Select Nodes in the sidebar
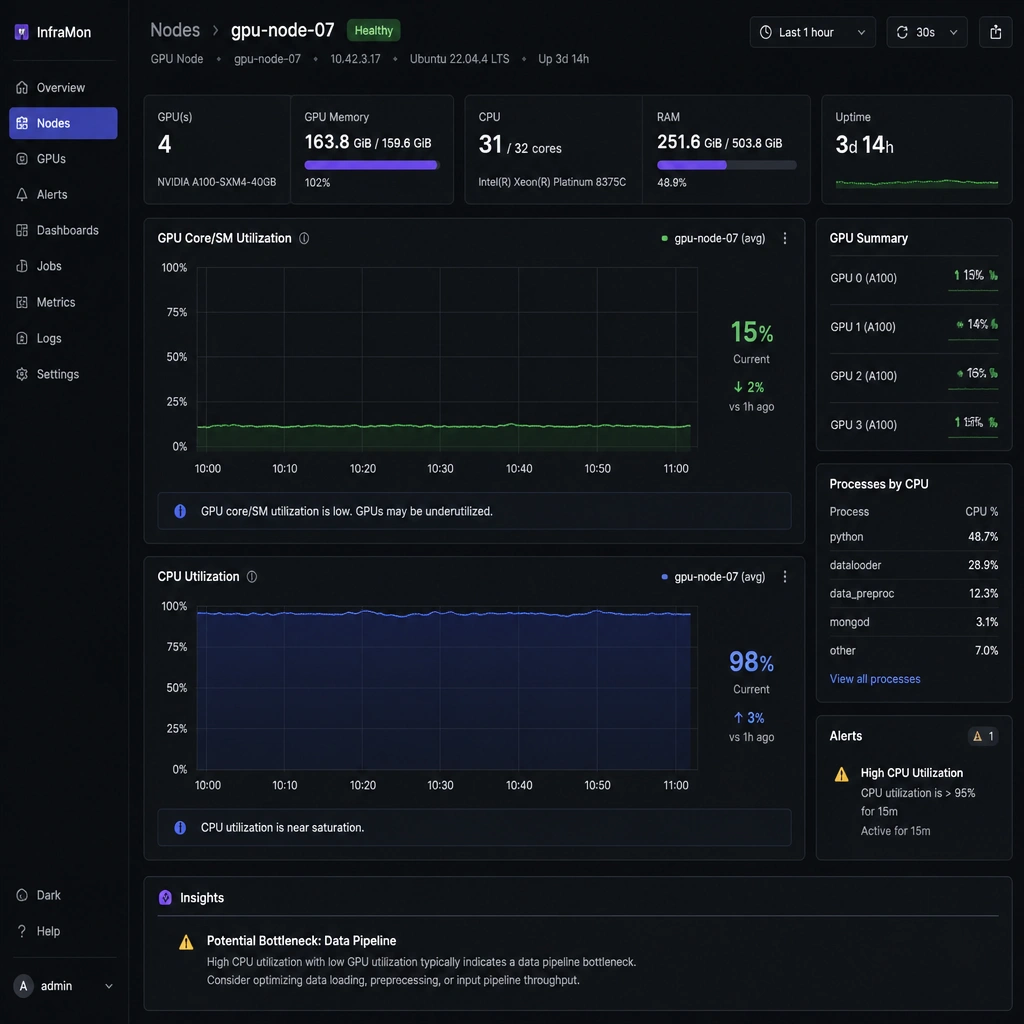This screenshot has height=1024, width=1024. pyautogui.click(x=63, y=123)
